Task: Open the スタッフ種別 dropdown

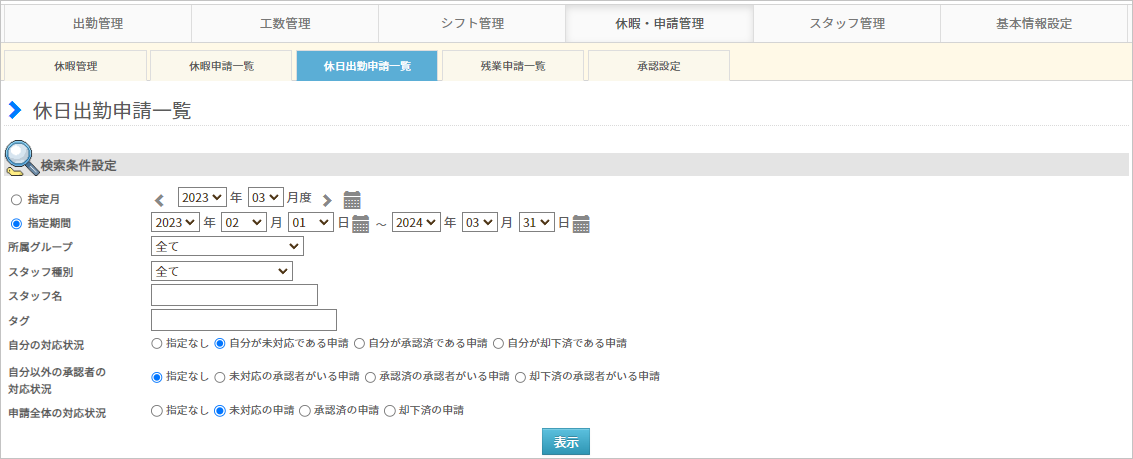Action: pyautogui.click(x=222, y=271)
